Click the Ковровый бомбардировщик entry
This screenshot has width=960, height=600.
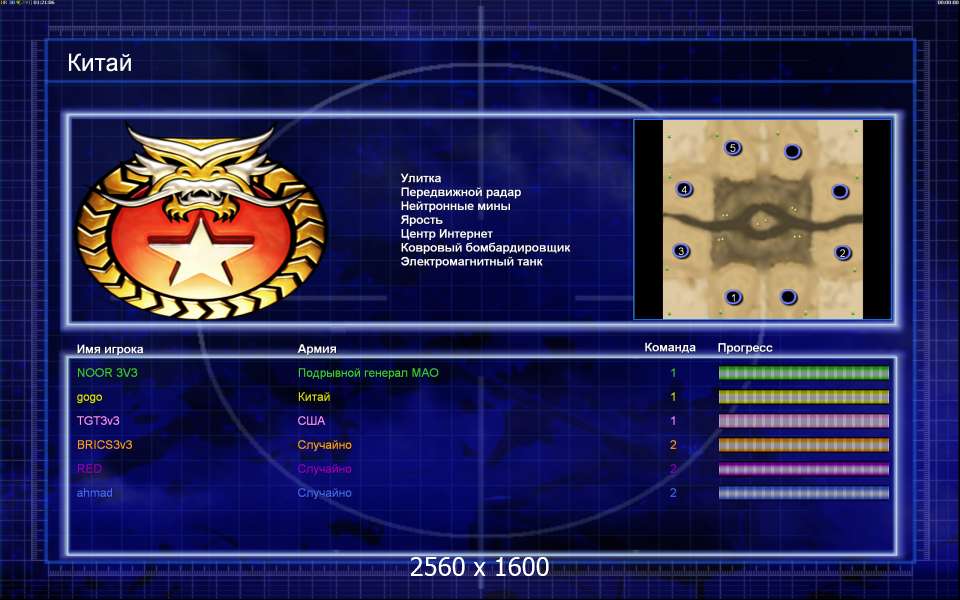(x=486, y=248)
